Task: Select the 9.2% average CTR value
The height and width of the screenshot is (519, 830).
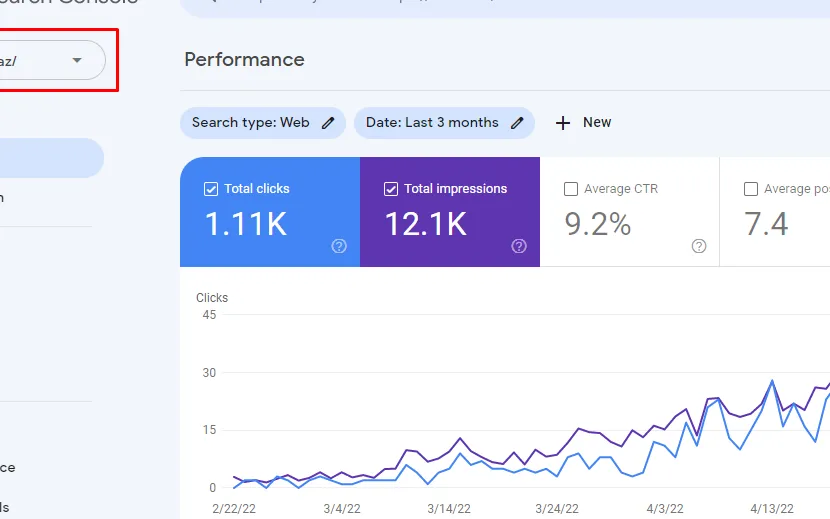Action: coord(598,224)
